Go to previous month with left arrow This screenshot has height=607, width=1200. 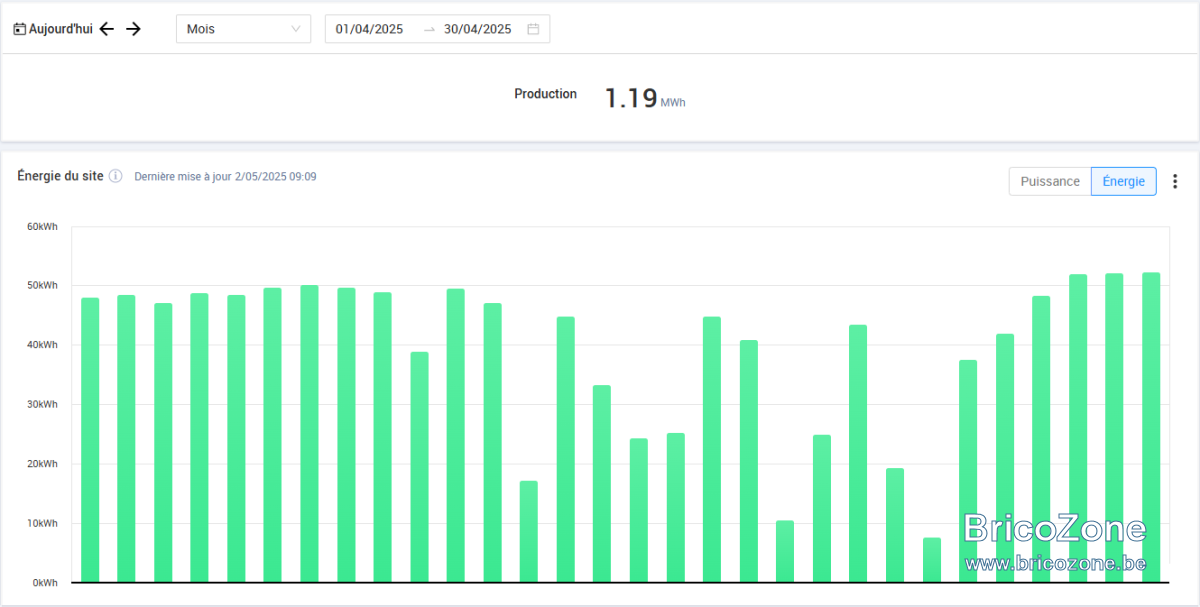[x=107, y=29]
